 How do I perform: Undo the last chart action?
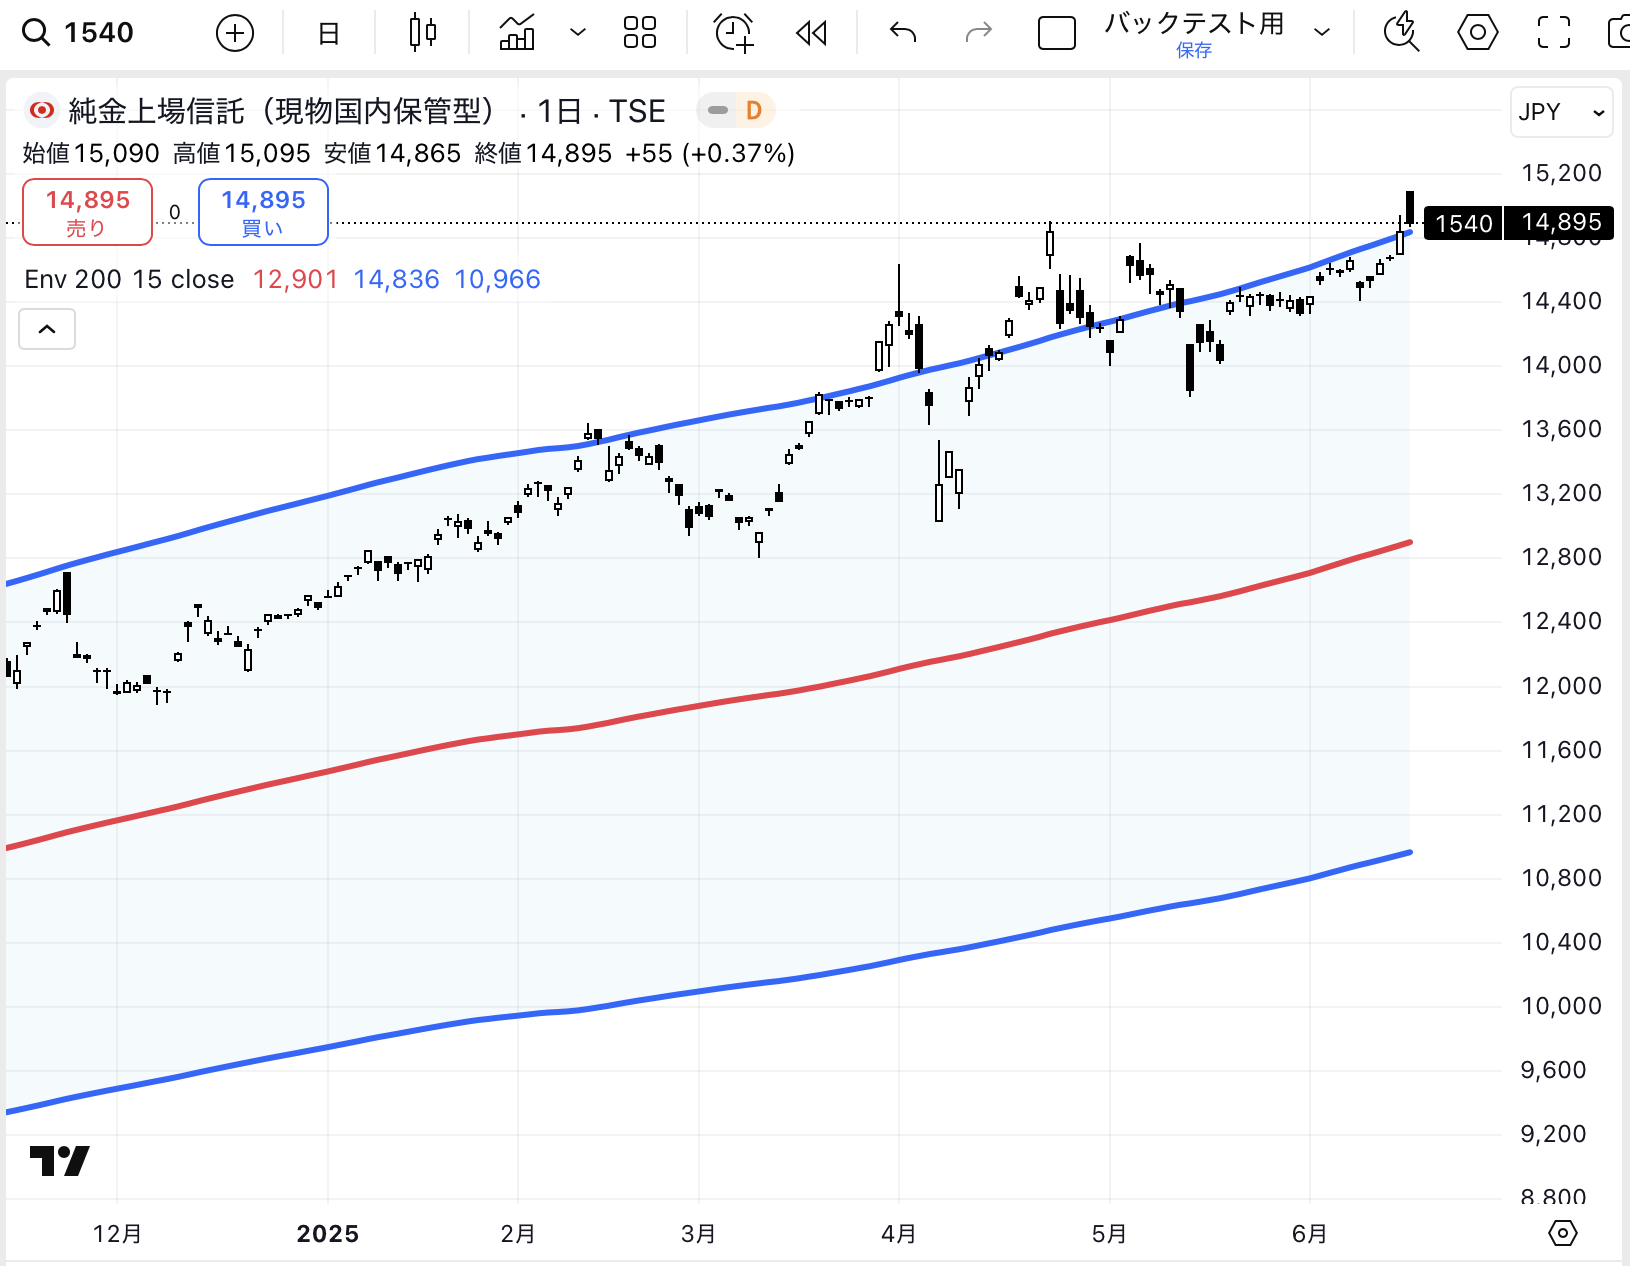[x=903, y=33]
